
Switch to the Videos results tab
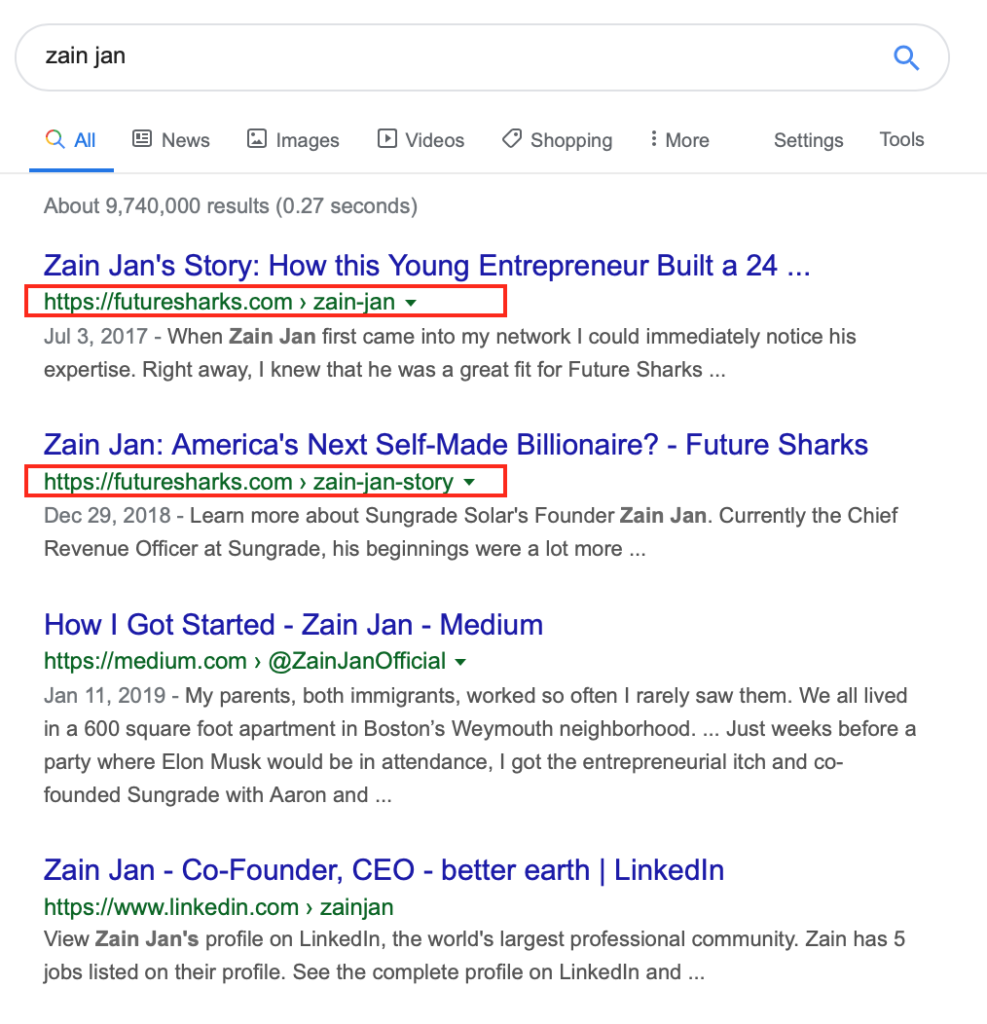point(421,139)
